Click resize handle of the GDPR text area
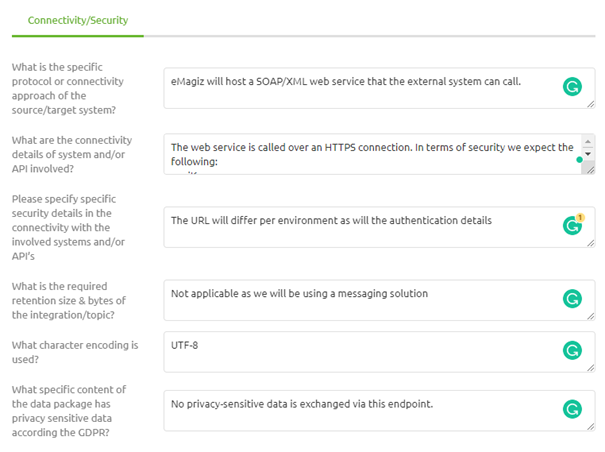The height and width of the screenshot is (452, 605). 591,427
